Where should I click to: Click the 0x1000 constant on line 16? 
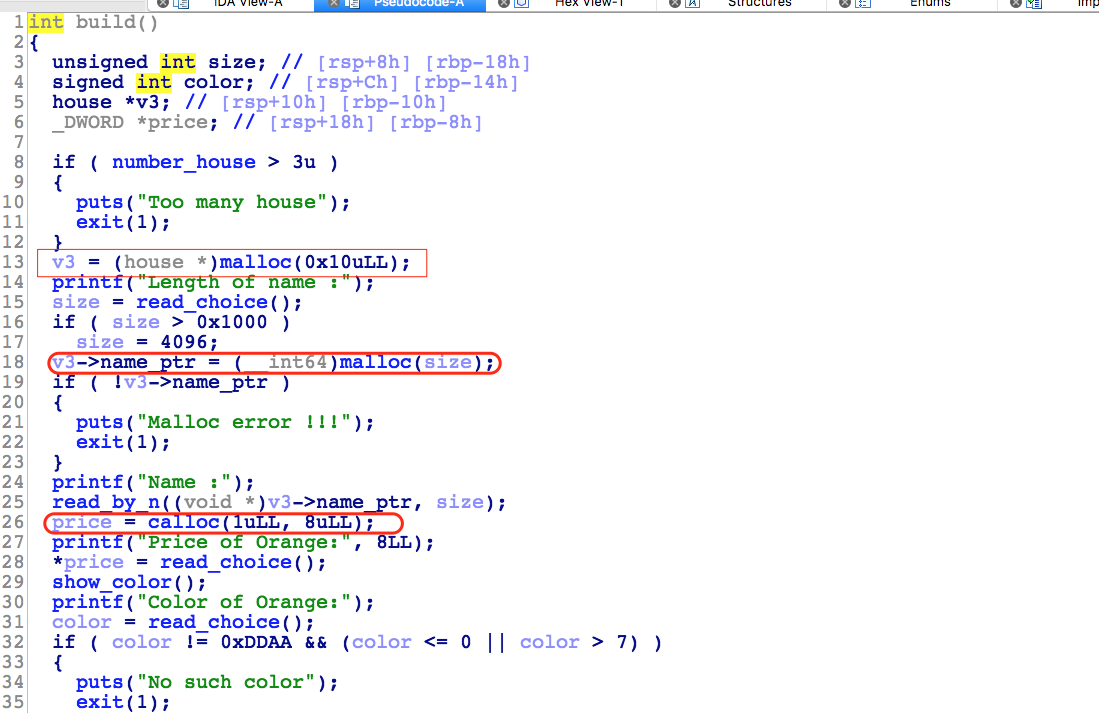click(x=231, y=322)
